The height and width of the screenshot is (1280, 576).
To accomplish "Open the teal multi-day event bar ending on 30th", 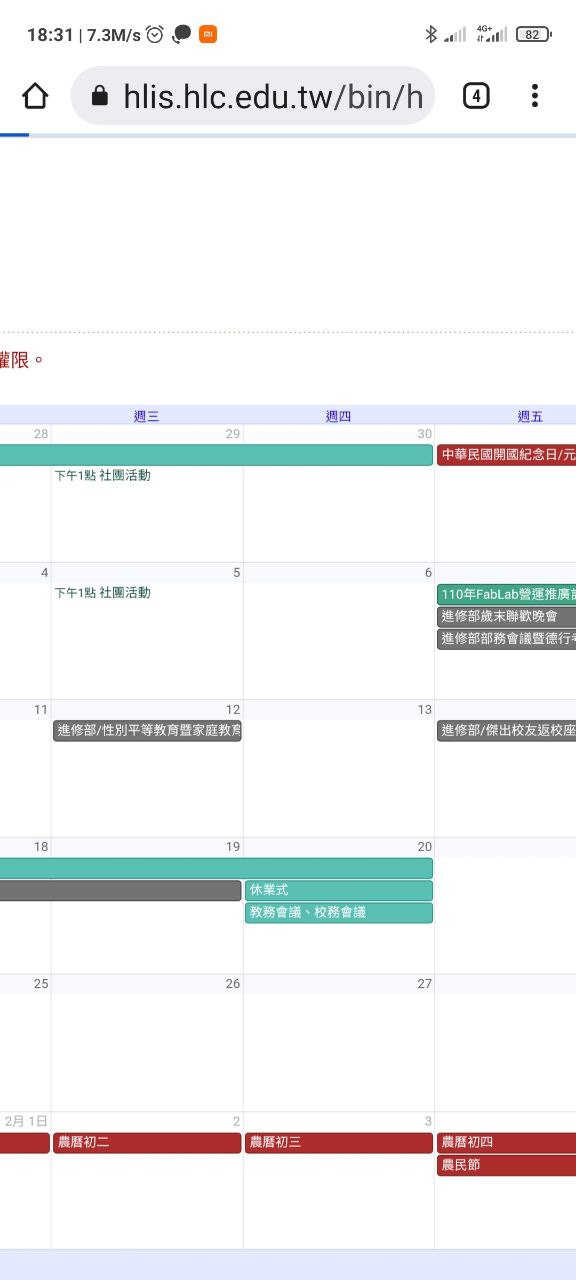I will pyautogui.click(x=216, y=455).
